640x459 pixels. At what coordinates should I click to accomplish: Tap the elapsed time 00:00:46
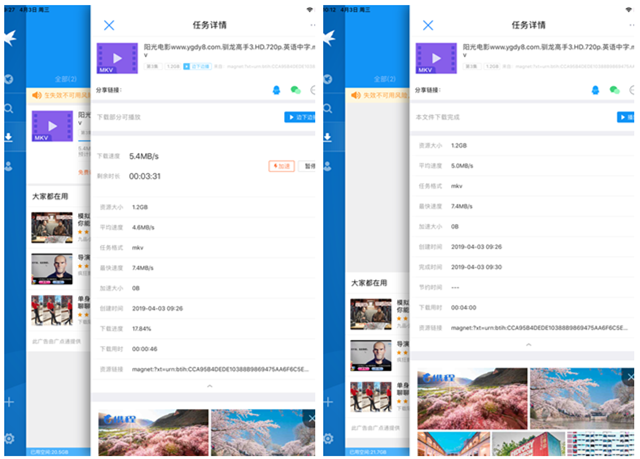144,349
